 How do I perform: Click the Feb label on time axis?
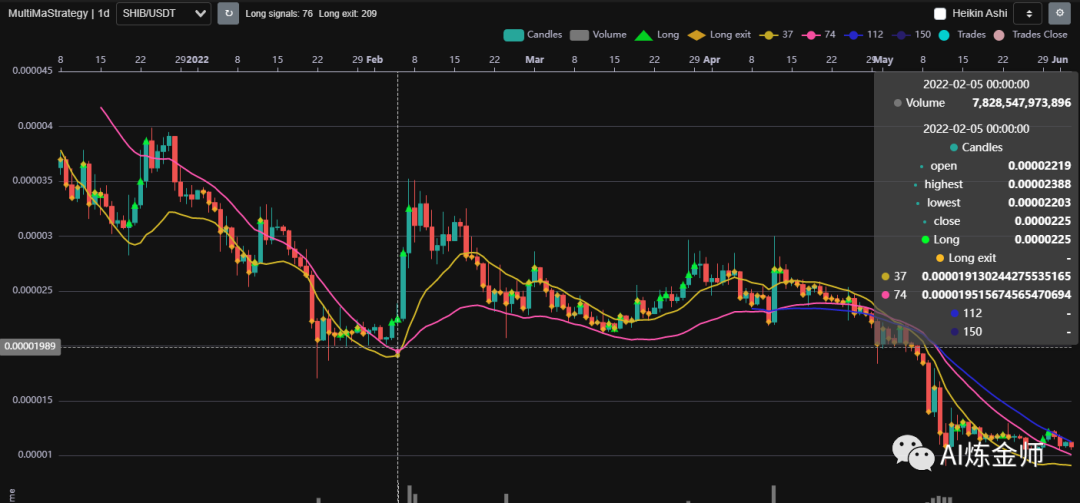[374, 60]
